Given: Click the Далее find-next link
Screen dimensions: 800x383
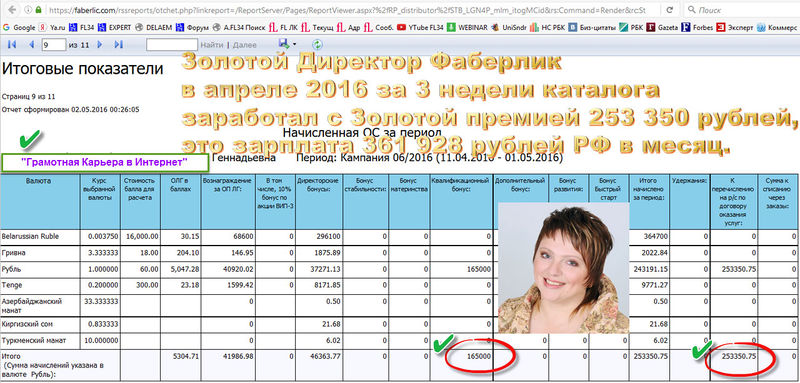Looking at the screenshot, I should click(x=244, y=45).
